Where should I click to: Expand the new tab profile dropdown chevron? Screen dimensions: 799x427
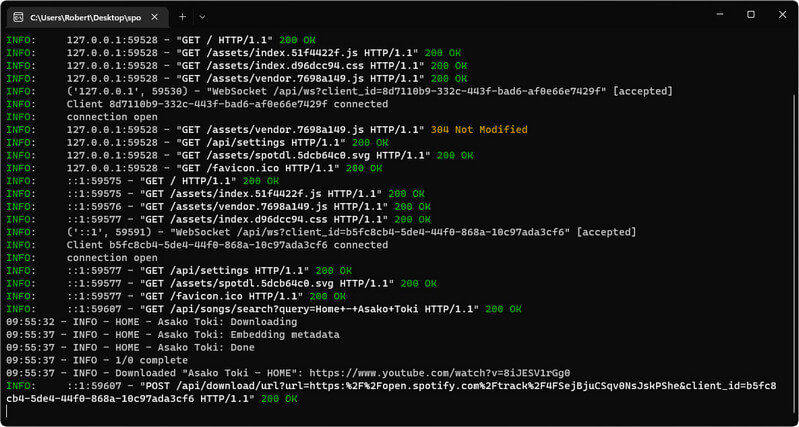coord(202,17)
